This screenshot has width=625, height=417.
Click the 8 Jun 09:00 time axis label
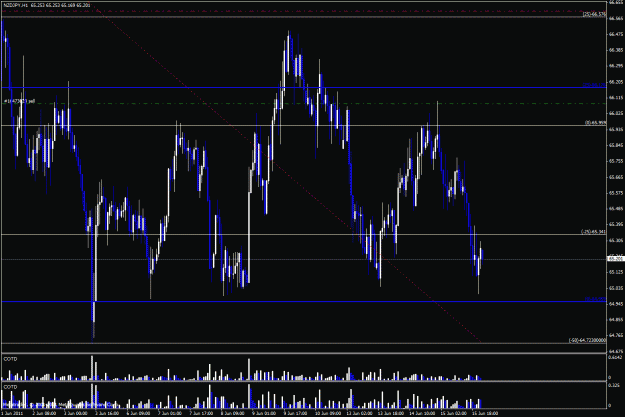(232, 413)
